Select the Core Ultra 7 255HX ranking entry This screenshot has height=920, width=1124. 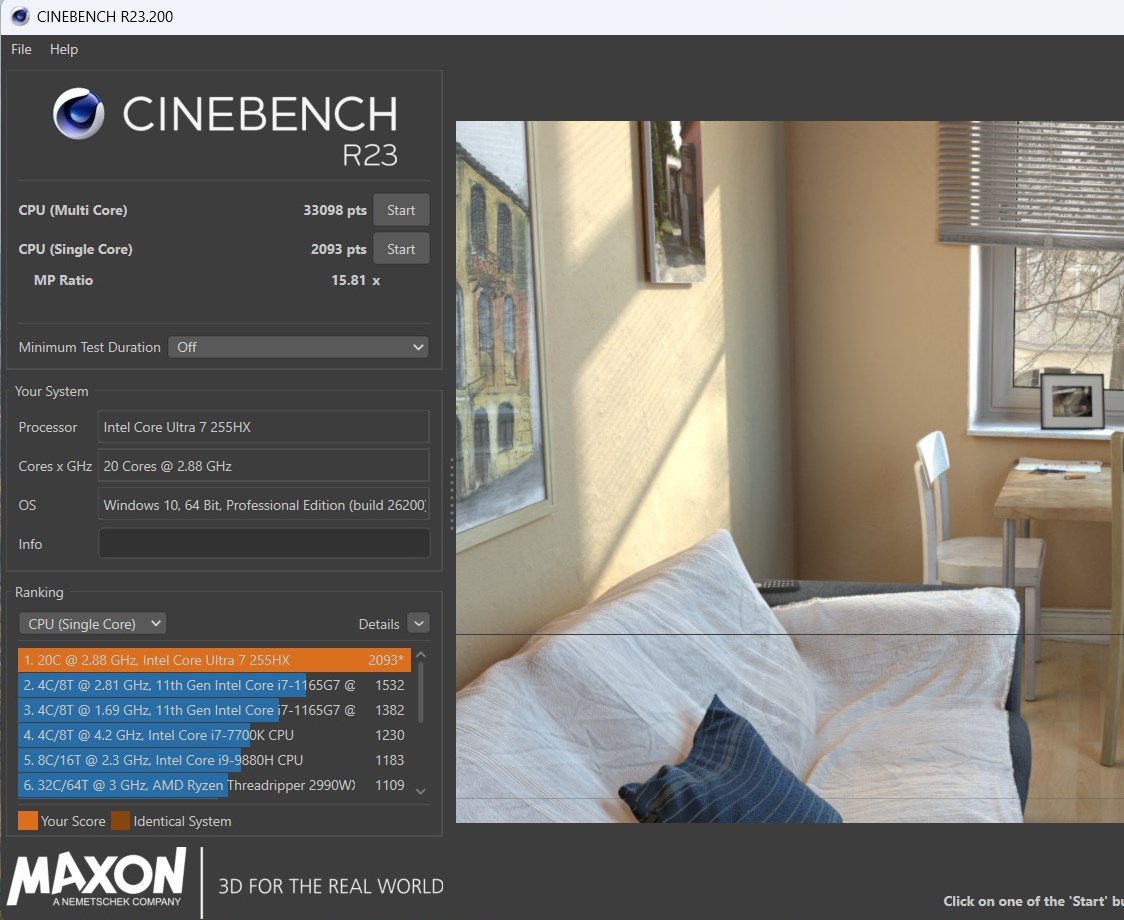point(200,660)
